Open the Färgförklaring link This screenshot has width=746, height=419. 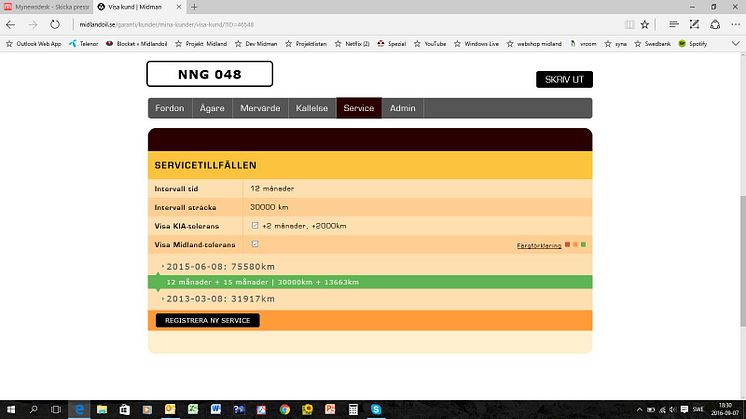point(539,245)
